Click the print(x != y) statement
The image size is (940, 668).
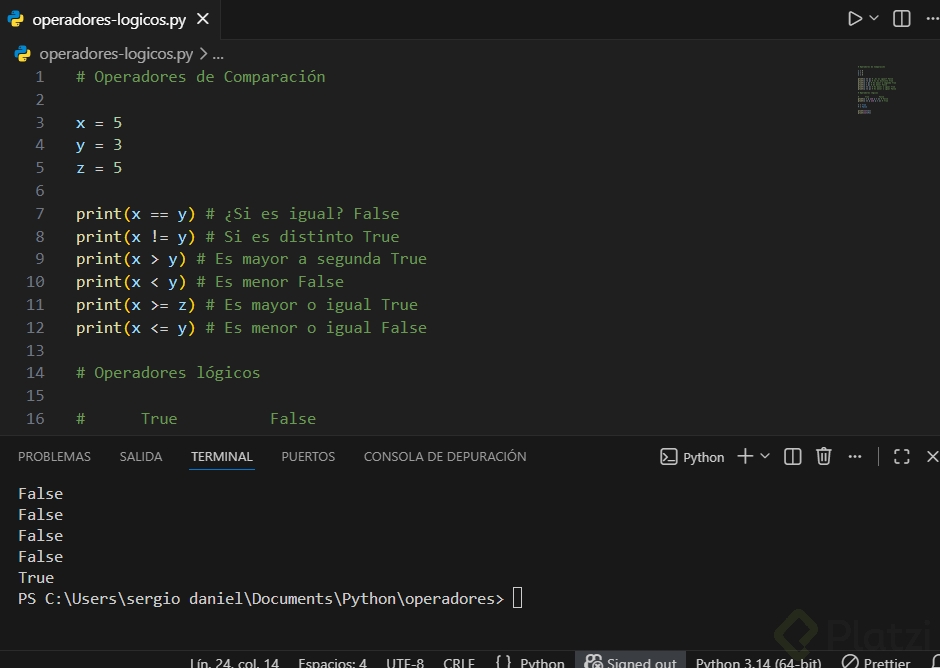click(135, 237)
